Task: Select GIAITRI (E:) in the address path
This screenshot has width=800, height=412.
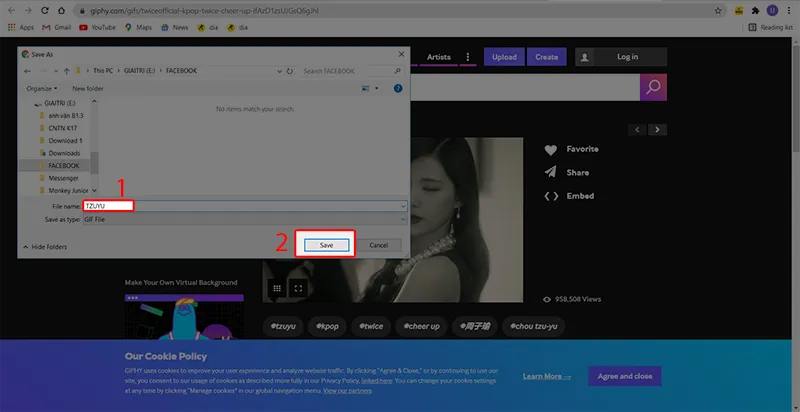Action: (x=139, y=71)
